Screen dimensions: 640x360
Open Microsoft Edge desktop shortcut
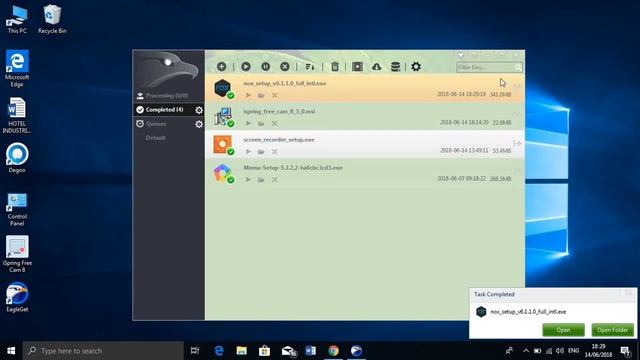pos(17,69)
